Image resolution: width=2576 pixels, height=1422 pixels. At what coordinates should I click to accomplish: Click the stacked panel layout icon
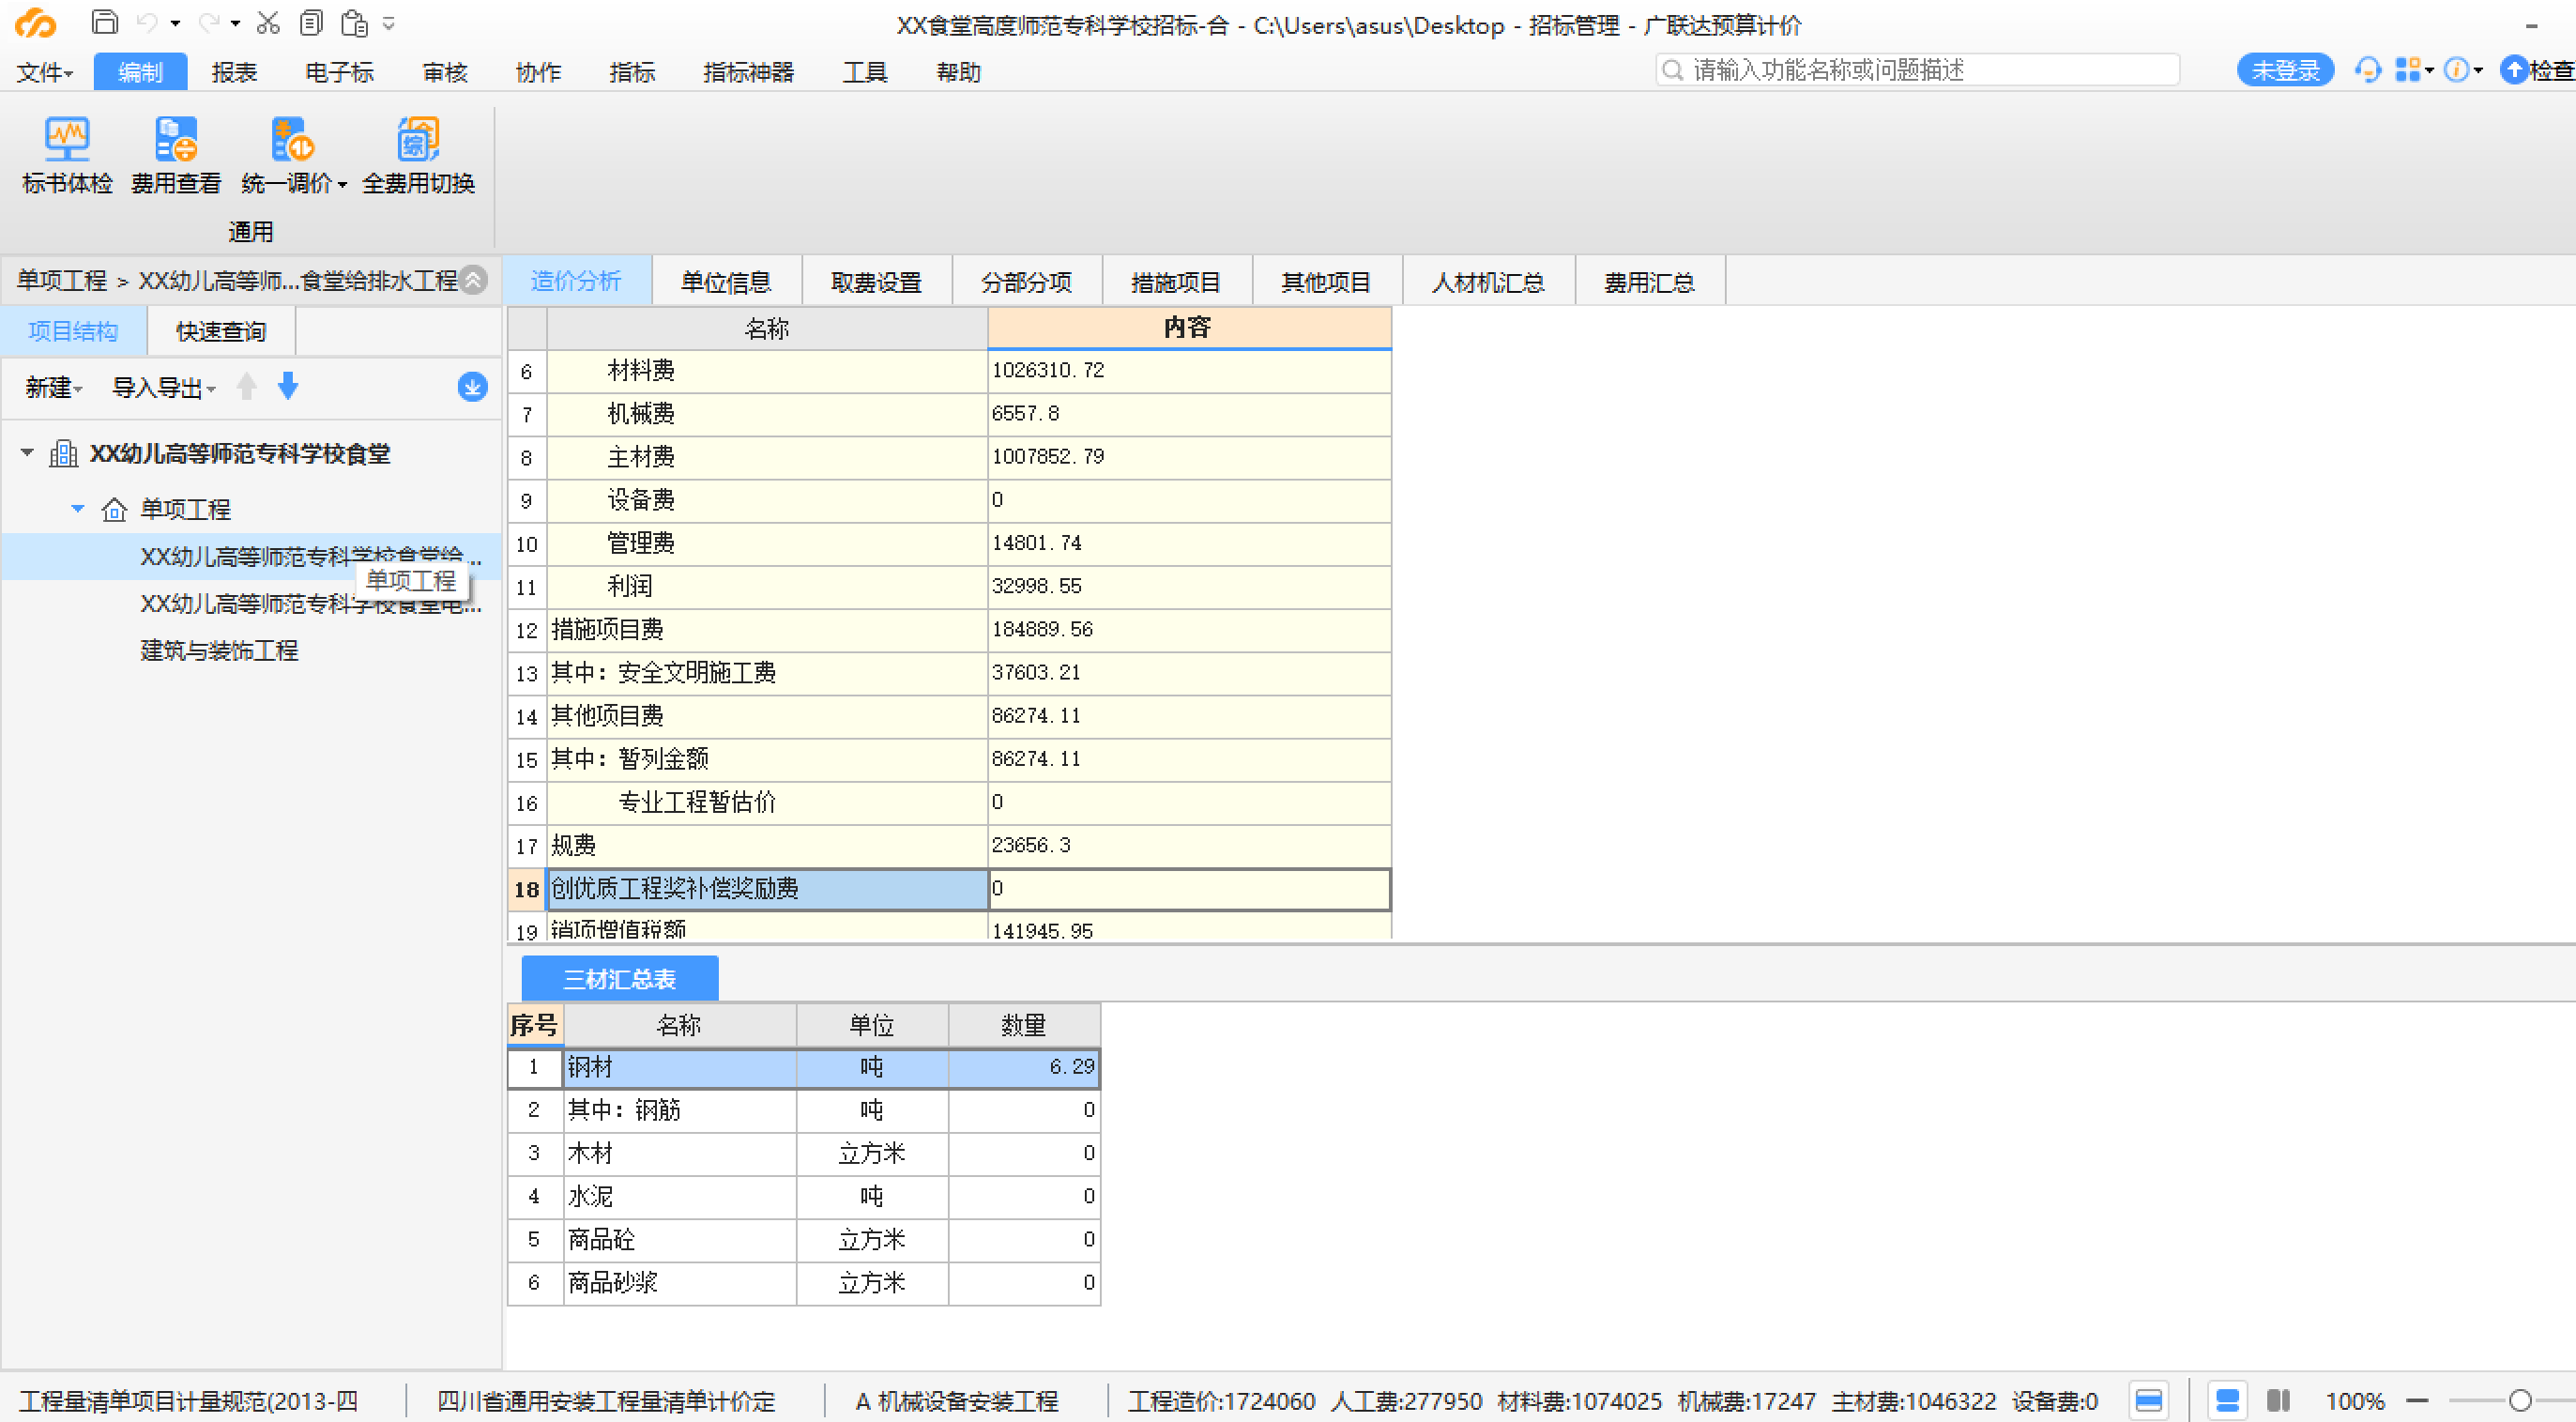(x=2228, y=1400)
